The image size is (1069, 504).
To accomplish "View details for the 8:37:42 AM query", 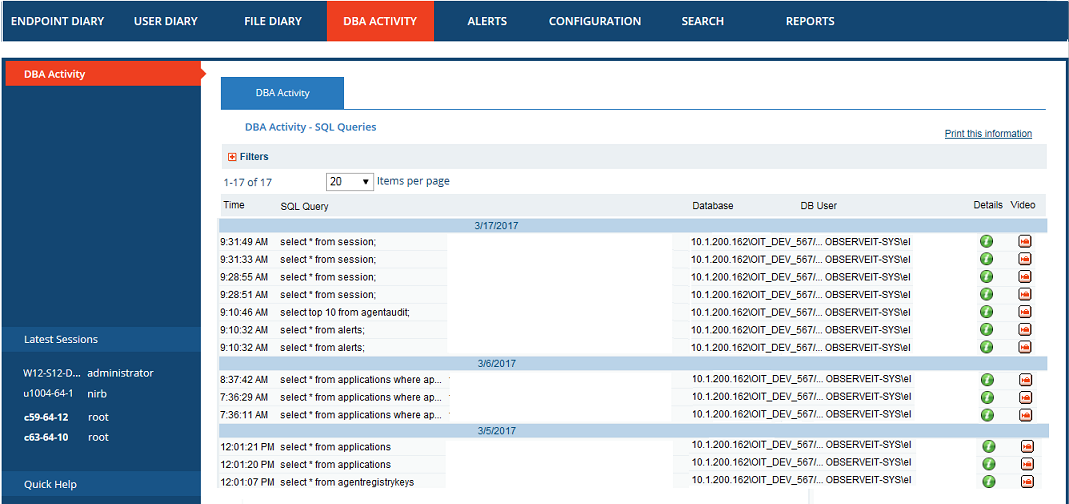I will coord(986,380).
